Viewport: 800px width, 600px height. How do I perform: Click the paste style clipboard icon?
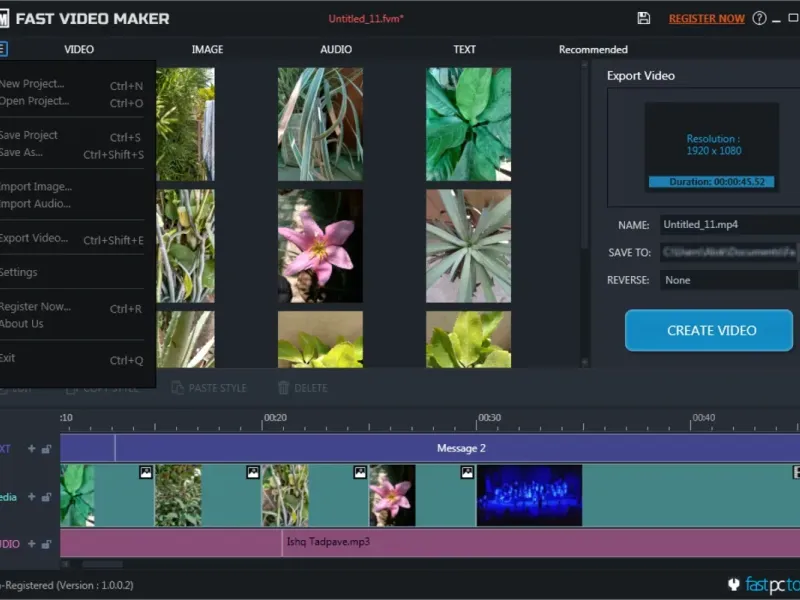point(177,388)
